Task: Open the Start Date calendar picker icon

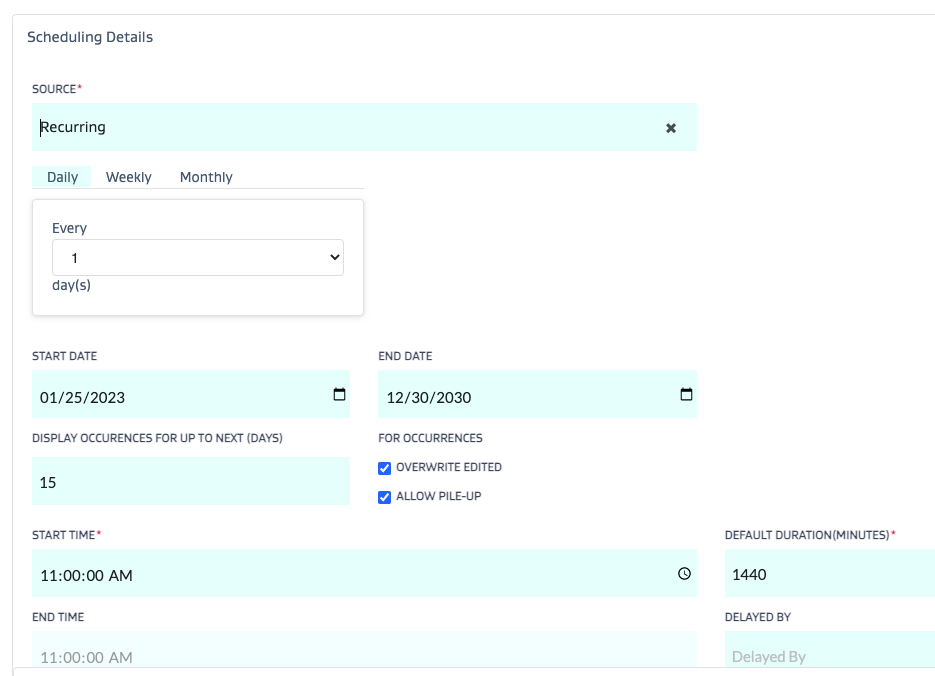Action: tap(339, 395)
